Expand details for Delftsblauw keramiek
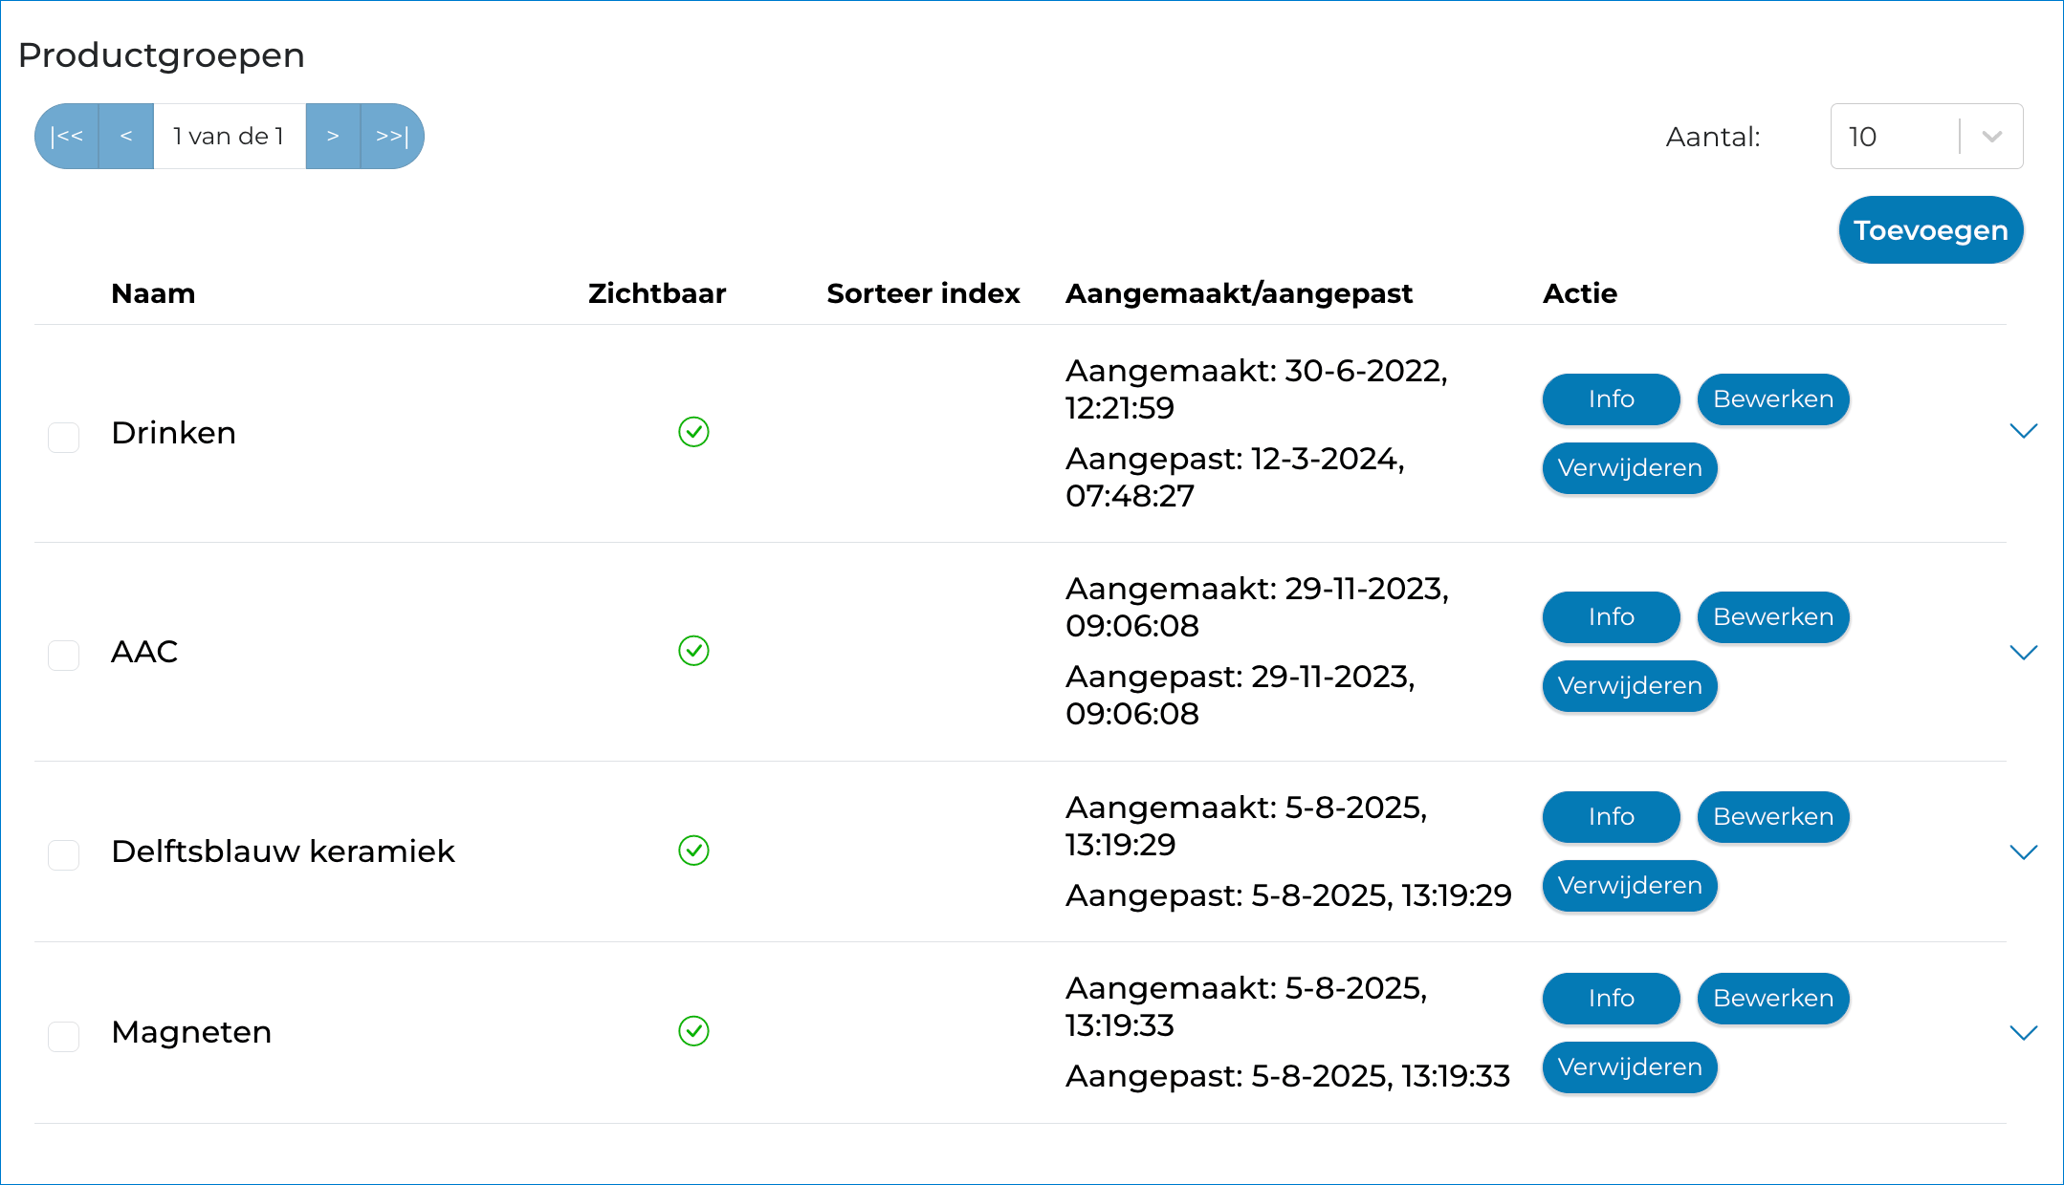The height and width of the screenshot is (1185, 2064). click(2025, 852)
